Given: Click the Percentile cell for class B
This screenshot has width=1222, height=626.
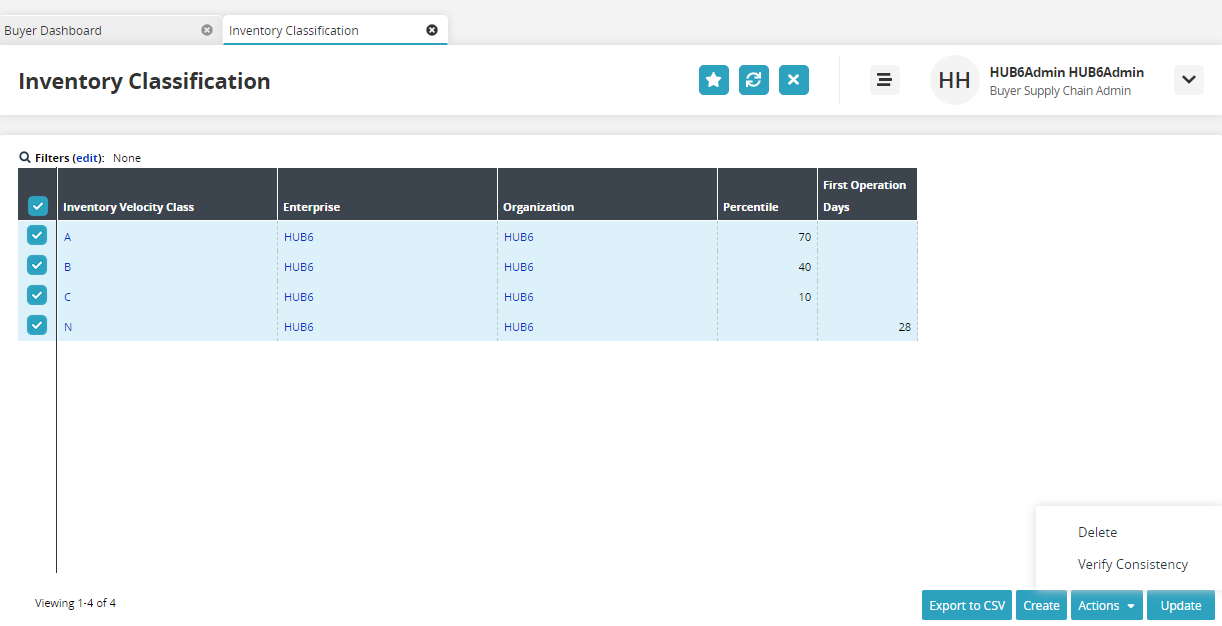Looking at the screenshot, I should 766,267.
